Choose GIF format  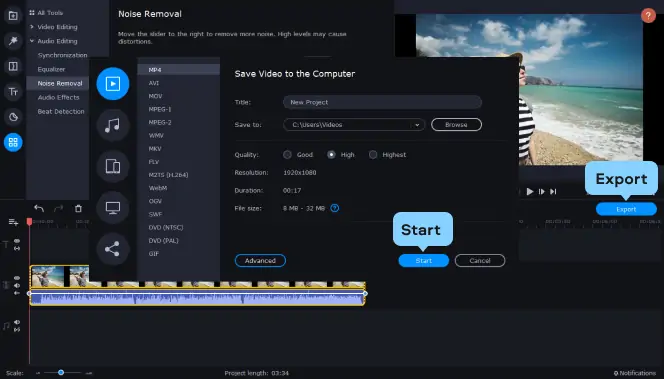coord(154,254)
